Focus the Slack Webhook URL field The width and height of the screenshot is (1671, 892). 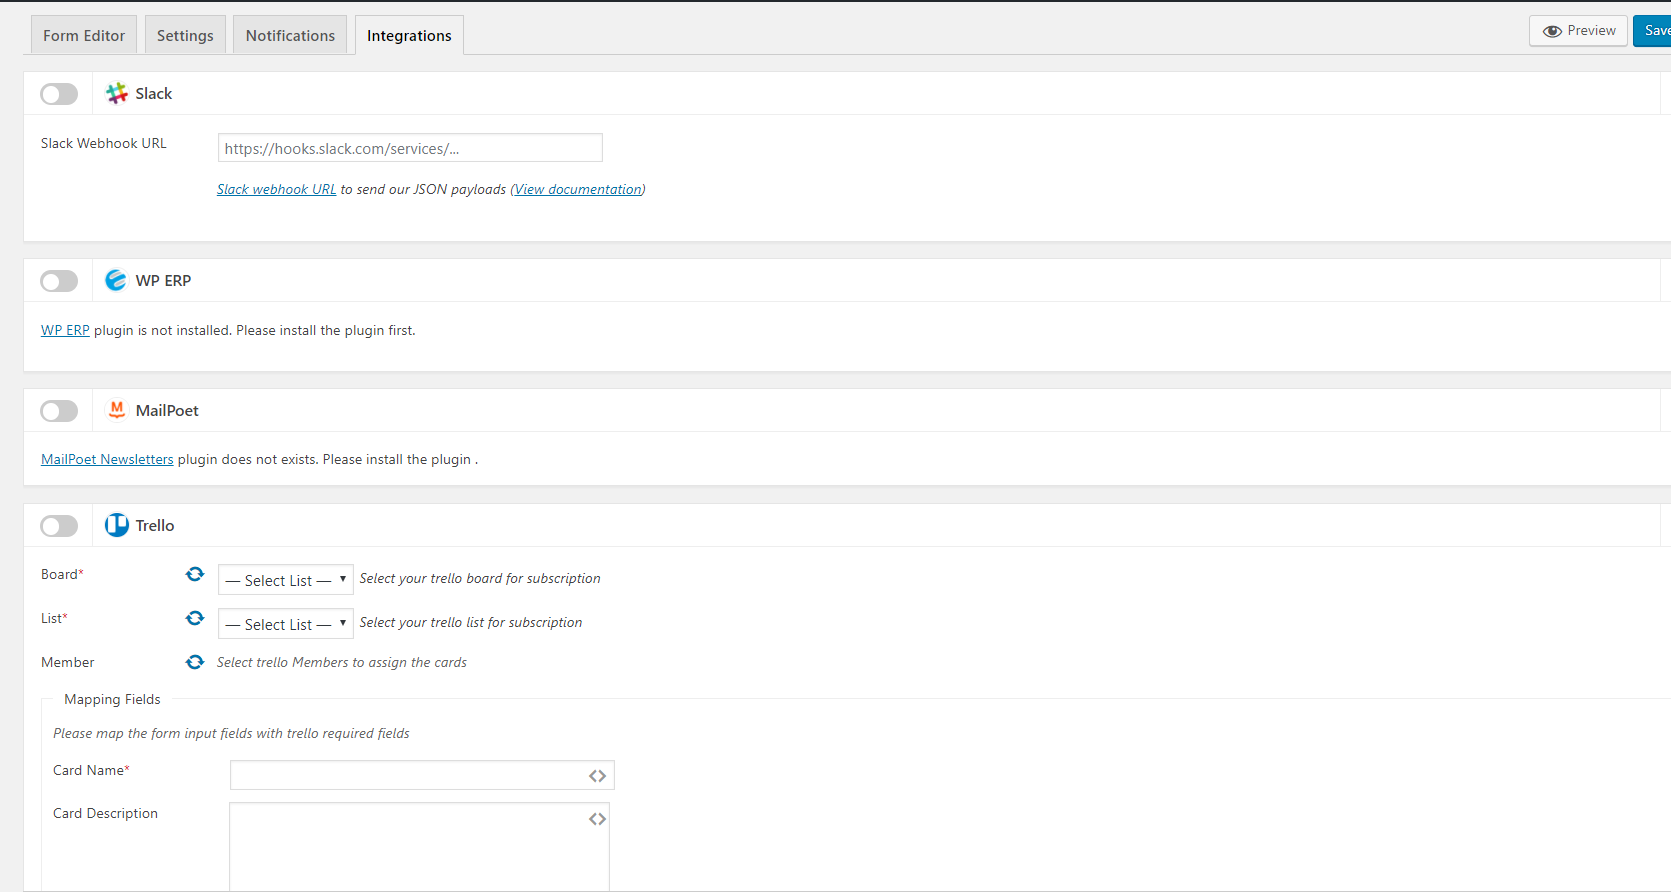tap(410, 148)
